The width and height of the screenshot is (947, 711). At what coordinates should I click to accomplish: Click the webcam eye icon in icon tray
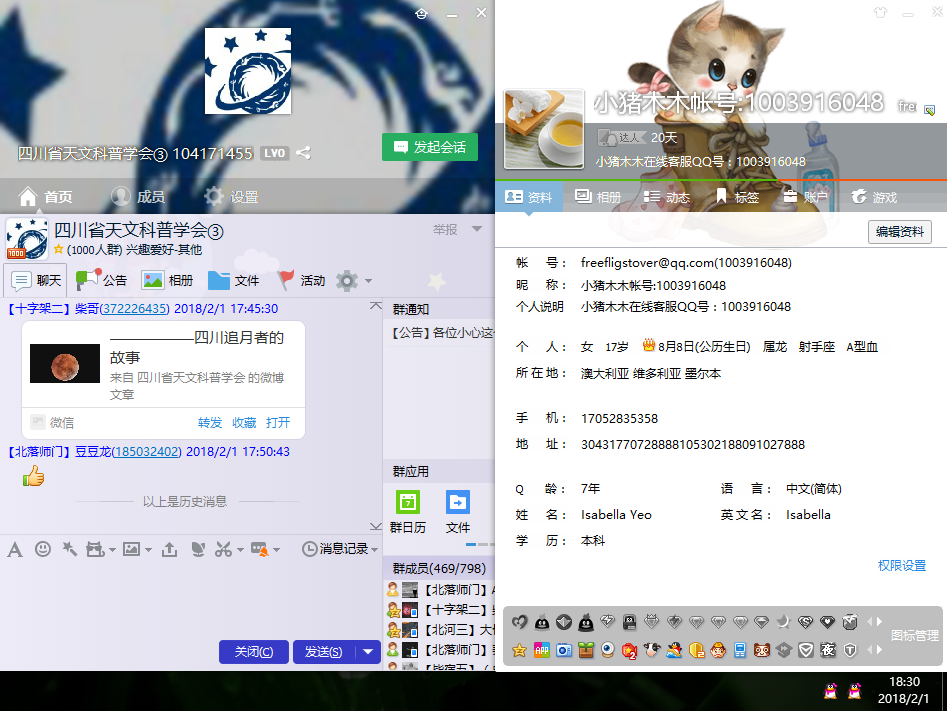tap(608, 650)
